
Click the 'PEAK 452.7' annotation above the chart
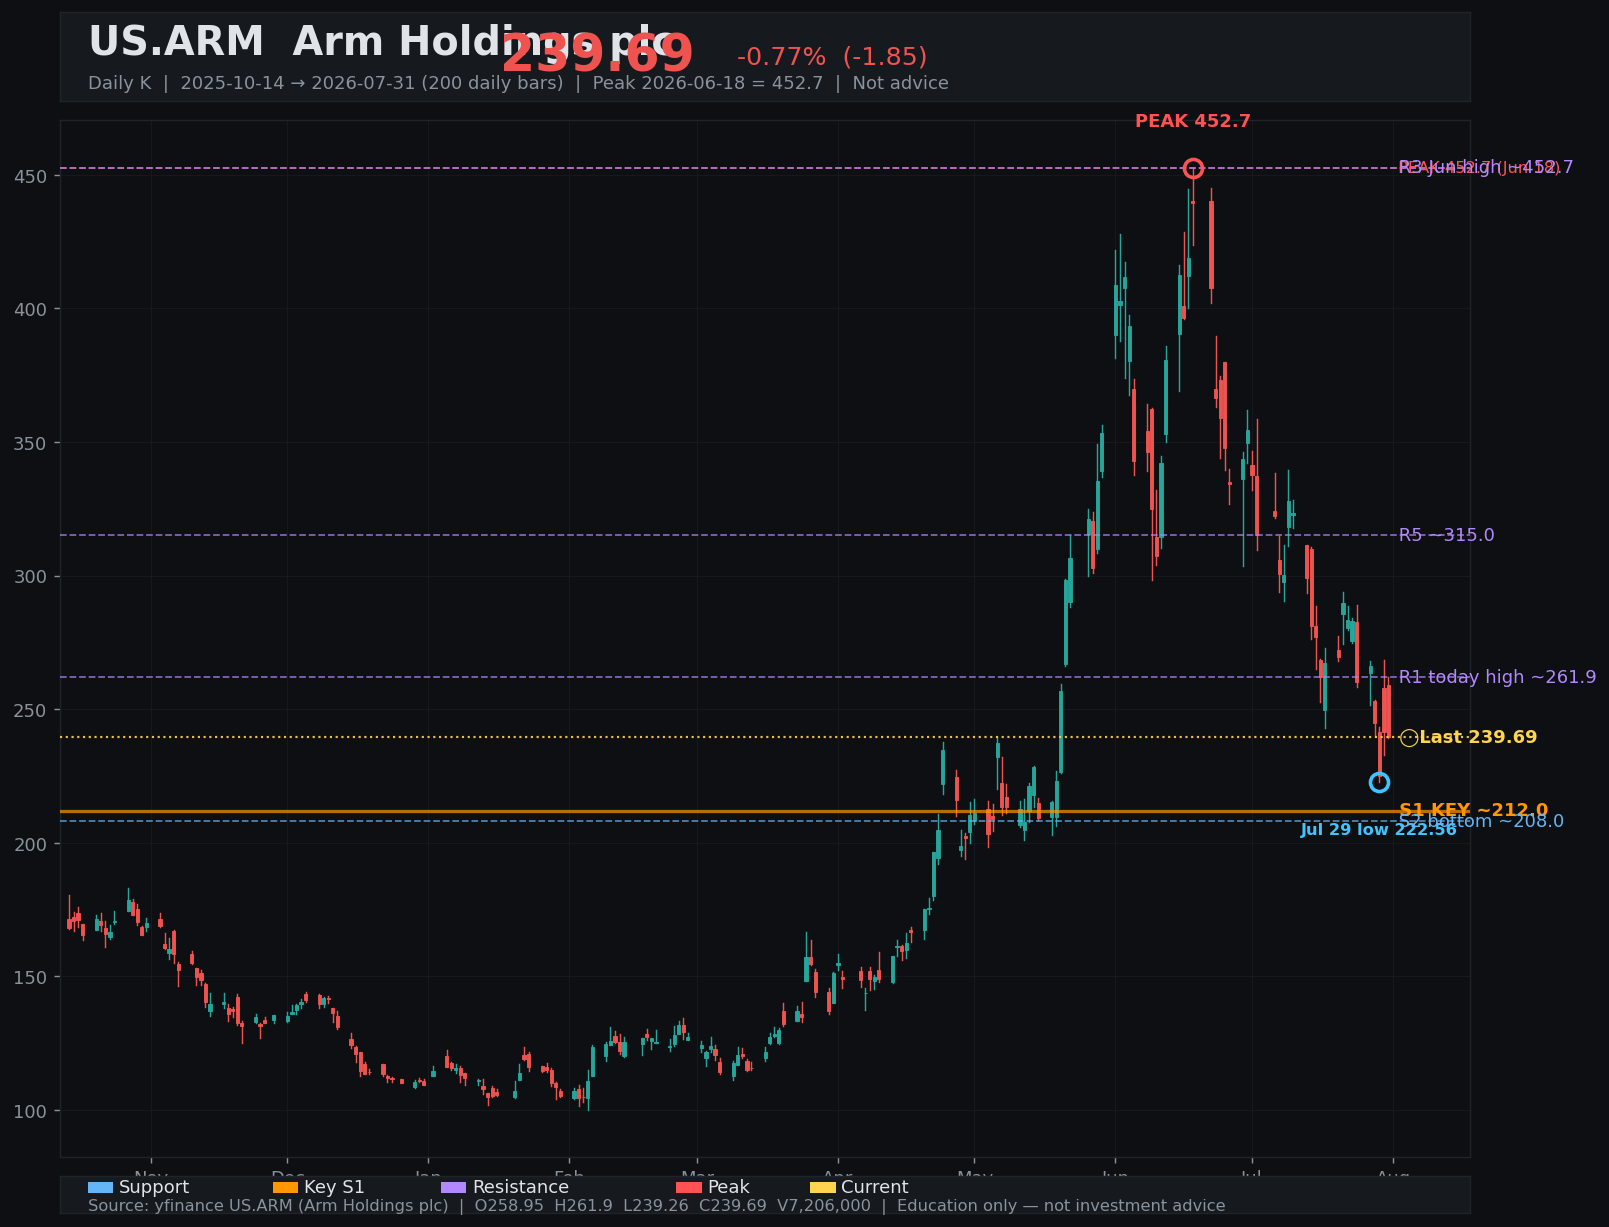pyautogui.click(x=1192, y=122)
